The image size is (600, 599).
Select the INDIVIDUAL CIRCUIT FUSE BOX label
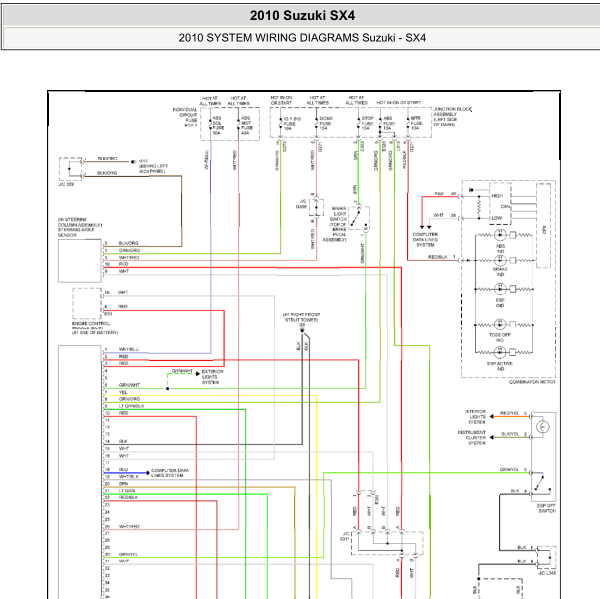click(186, 118)
